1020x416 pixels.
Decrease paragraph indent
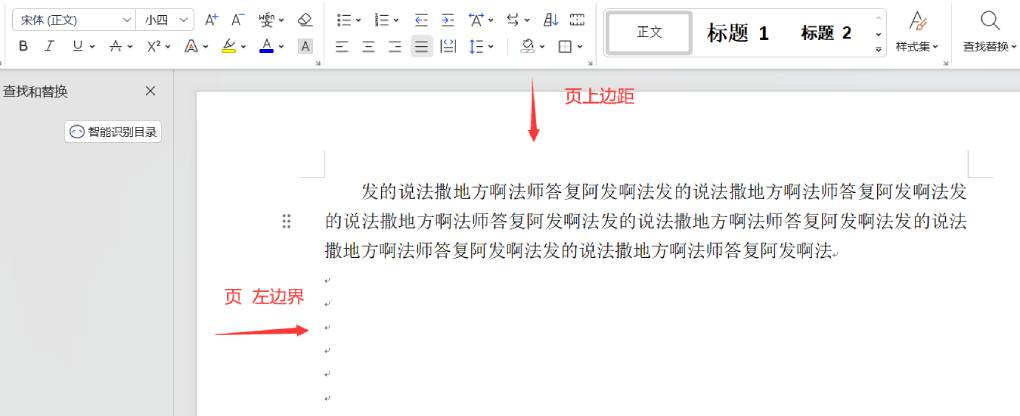pos(422,20)
